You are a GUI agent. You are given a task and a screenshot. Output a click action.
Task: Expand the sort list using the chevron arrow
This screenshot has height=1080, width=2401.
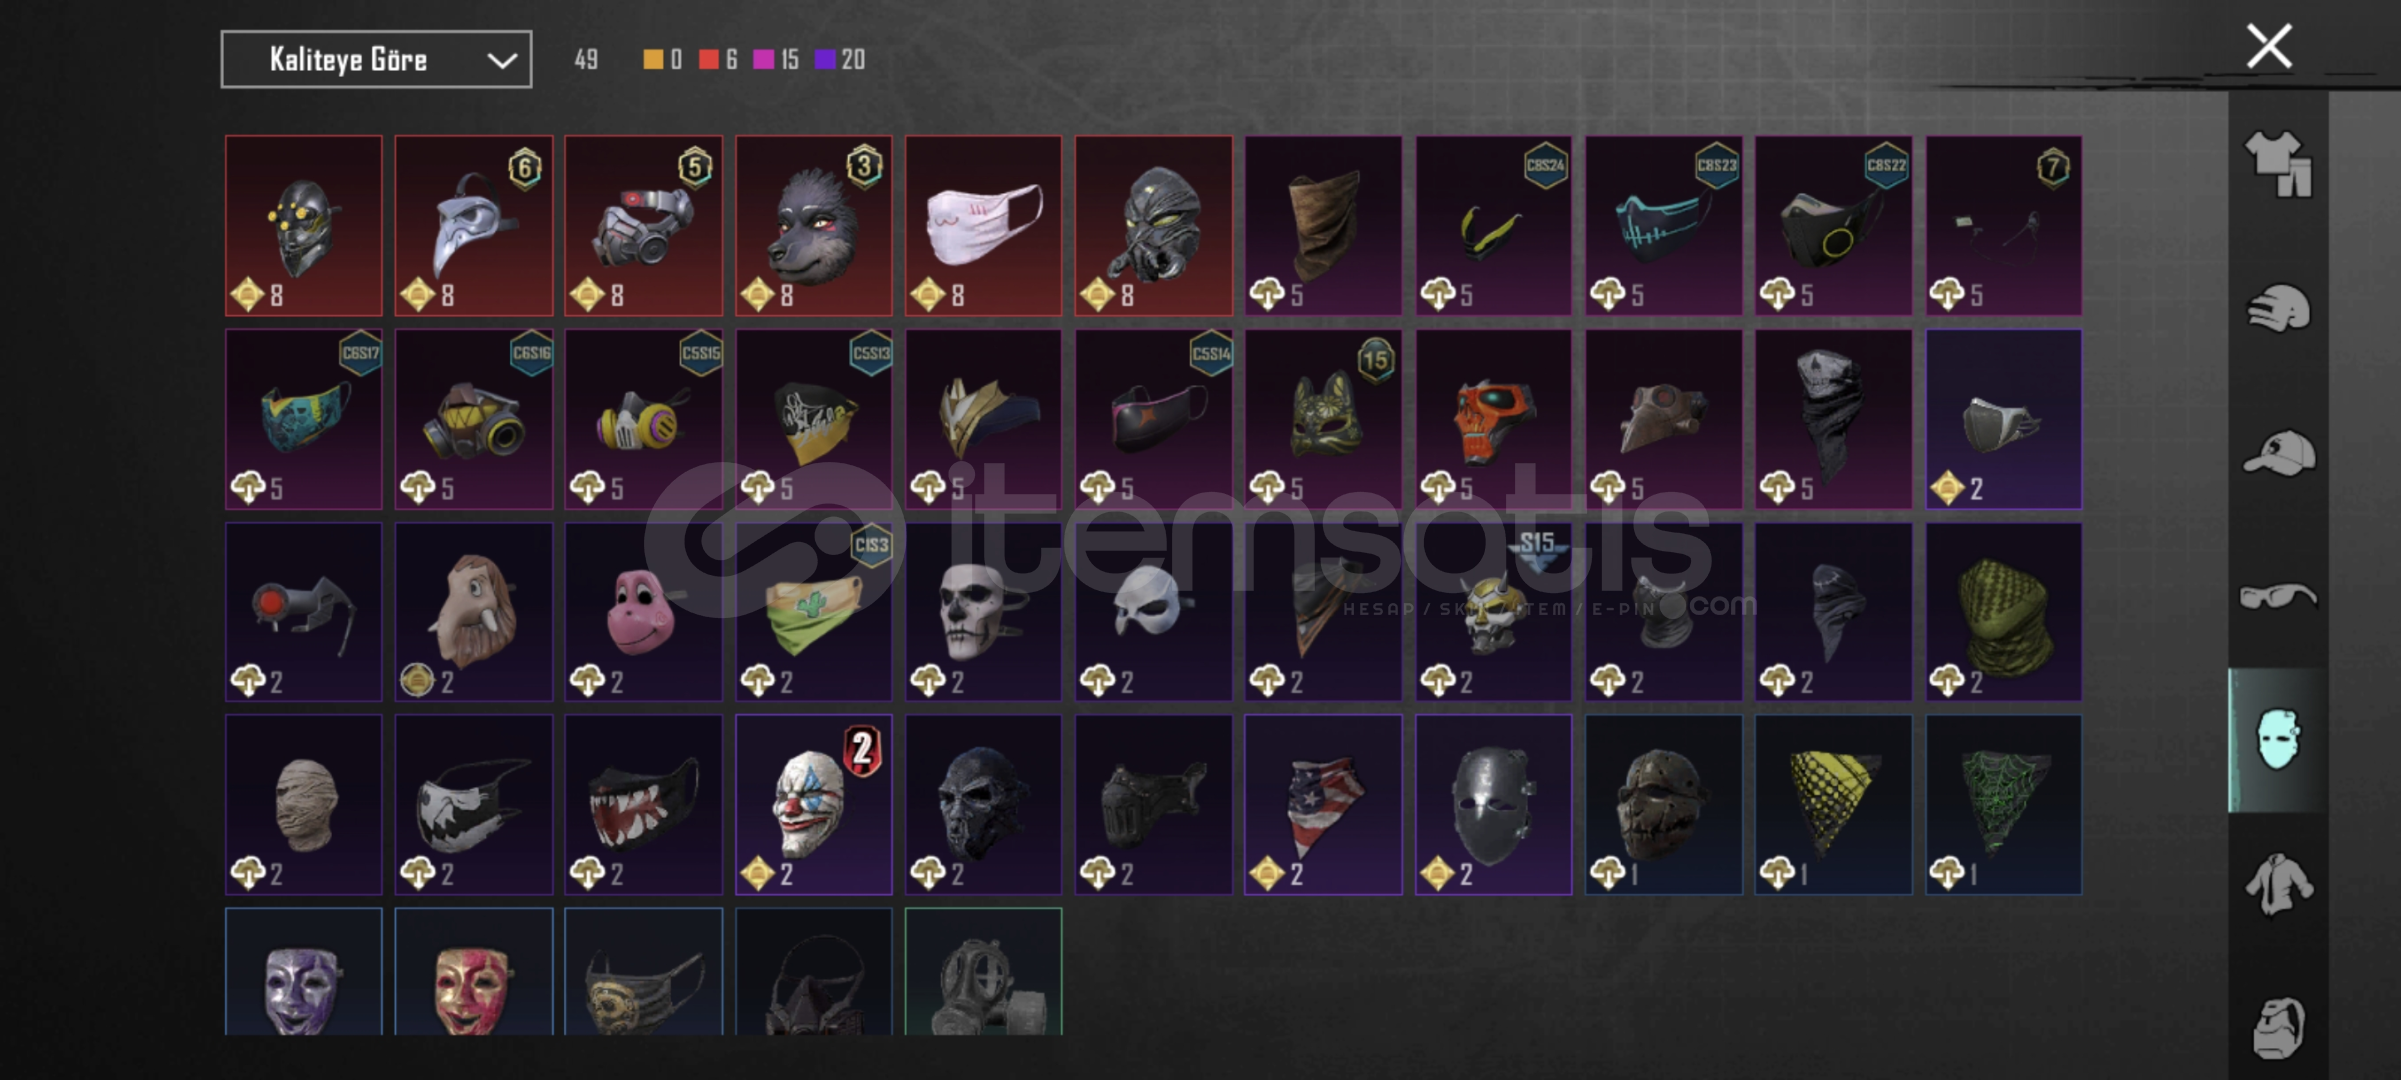pyautogui.click(x=502, y=61)
